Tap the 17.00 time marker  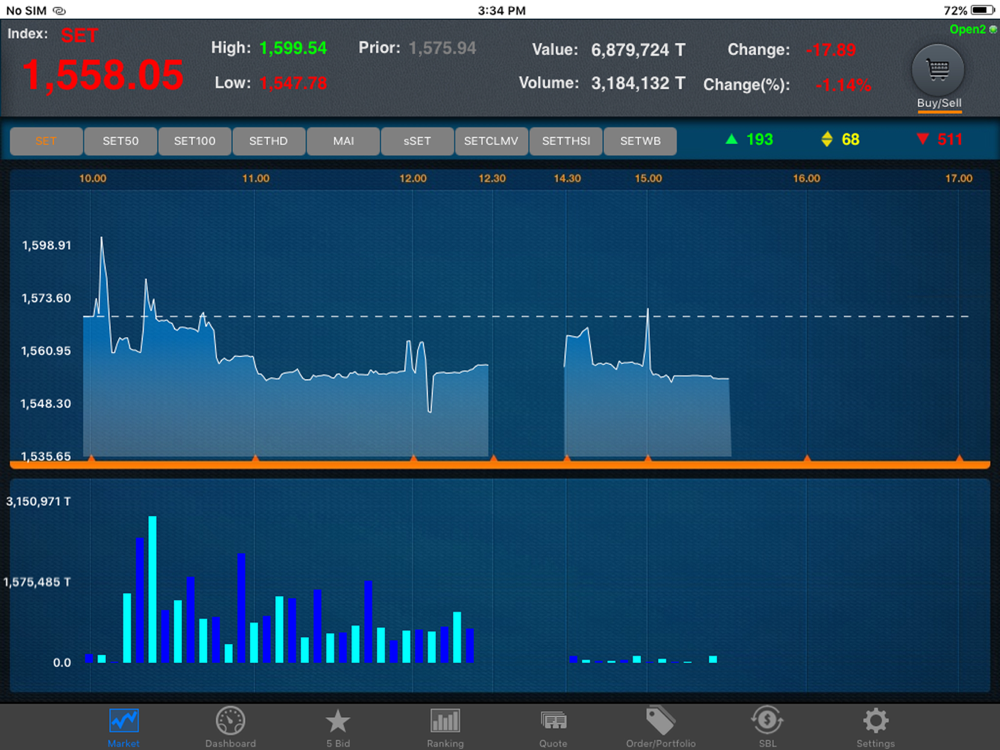[x=959, y=179]
